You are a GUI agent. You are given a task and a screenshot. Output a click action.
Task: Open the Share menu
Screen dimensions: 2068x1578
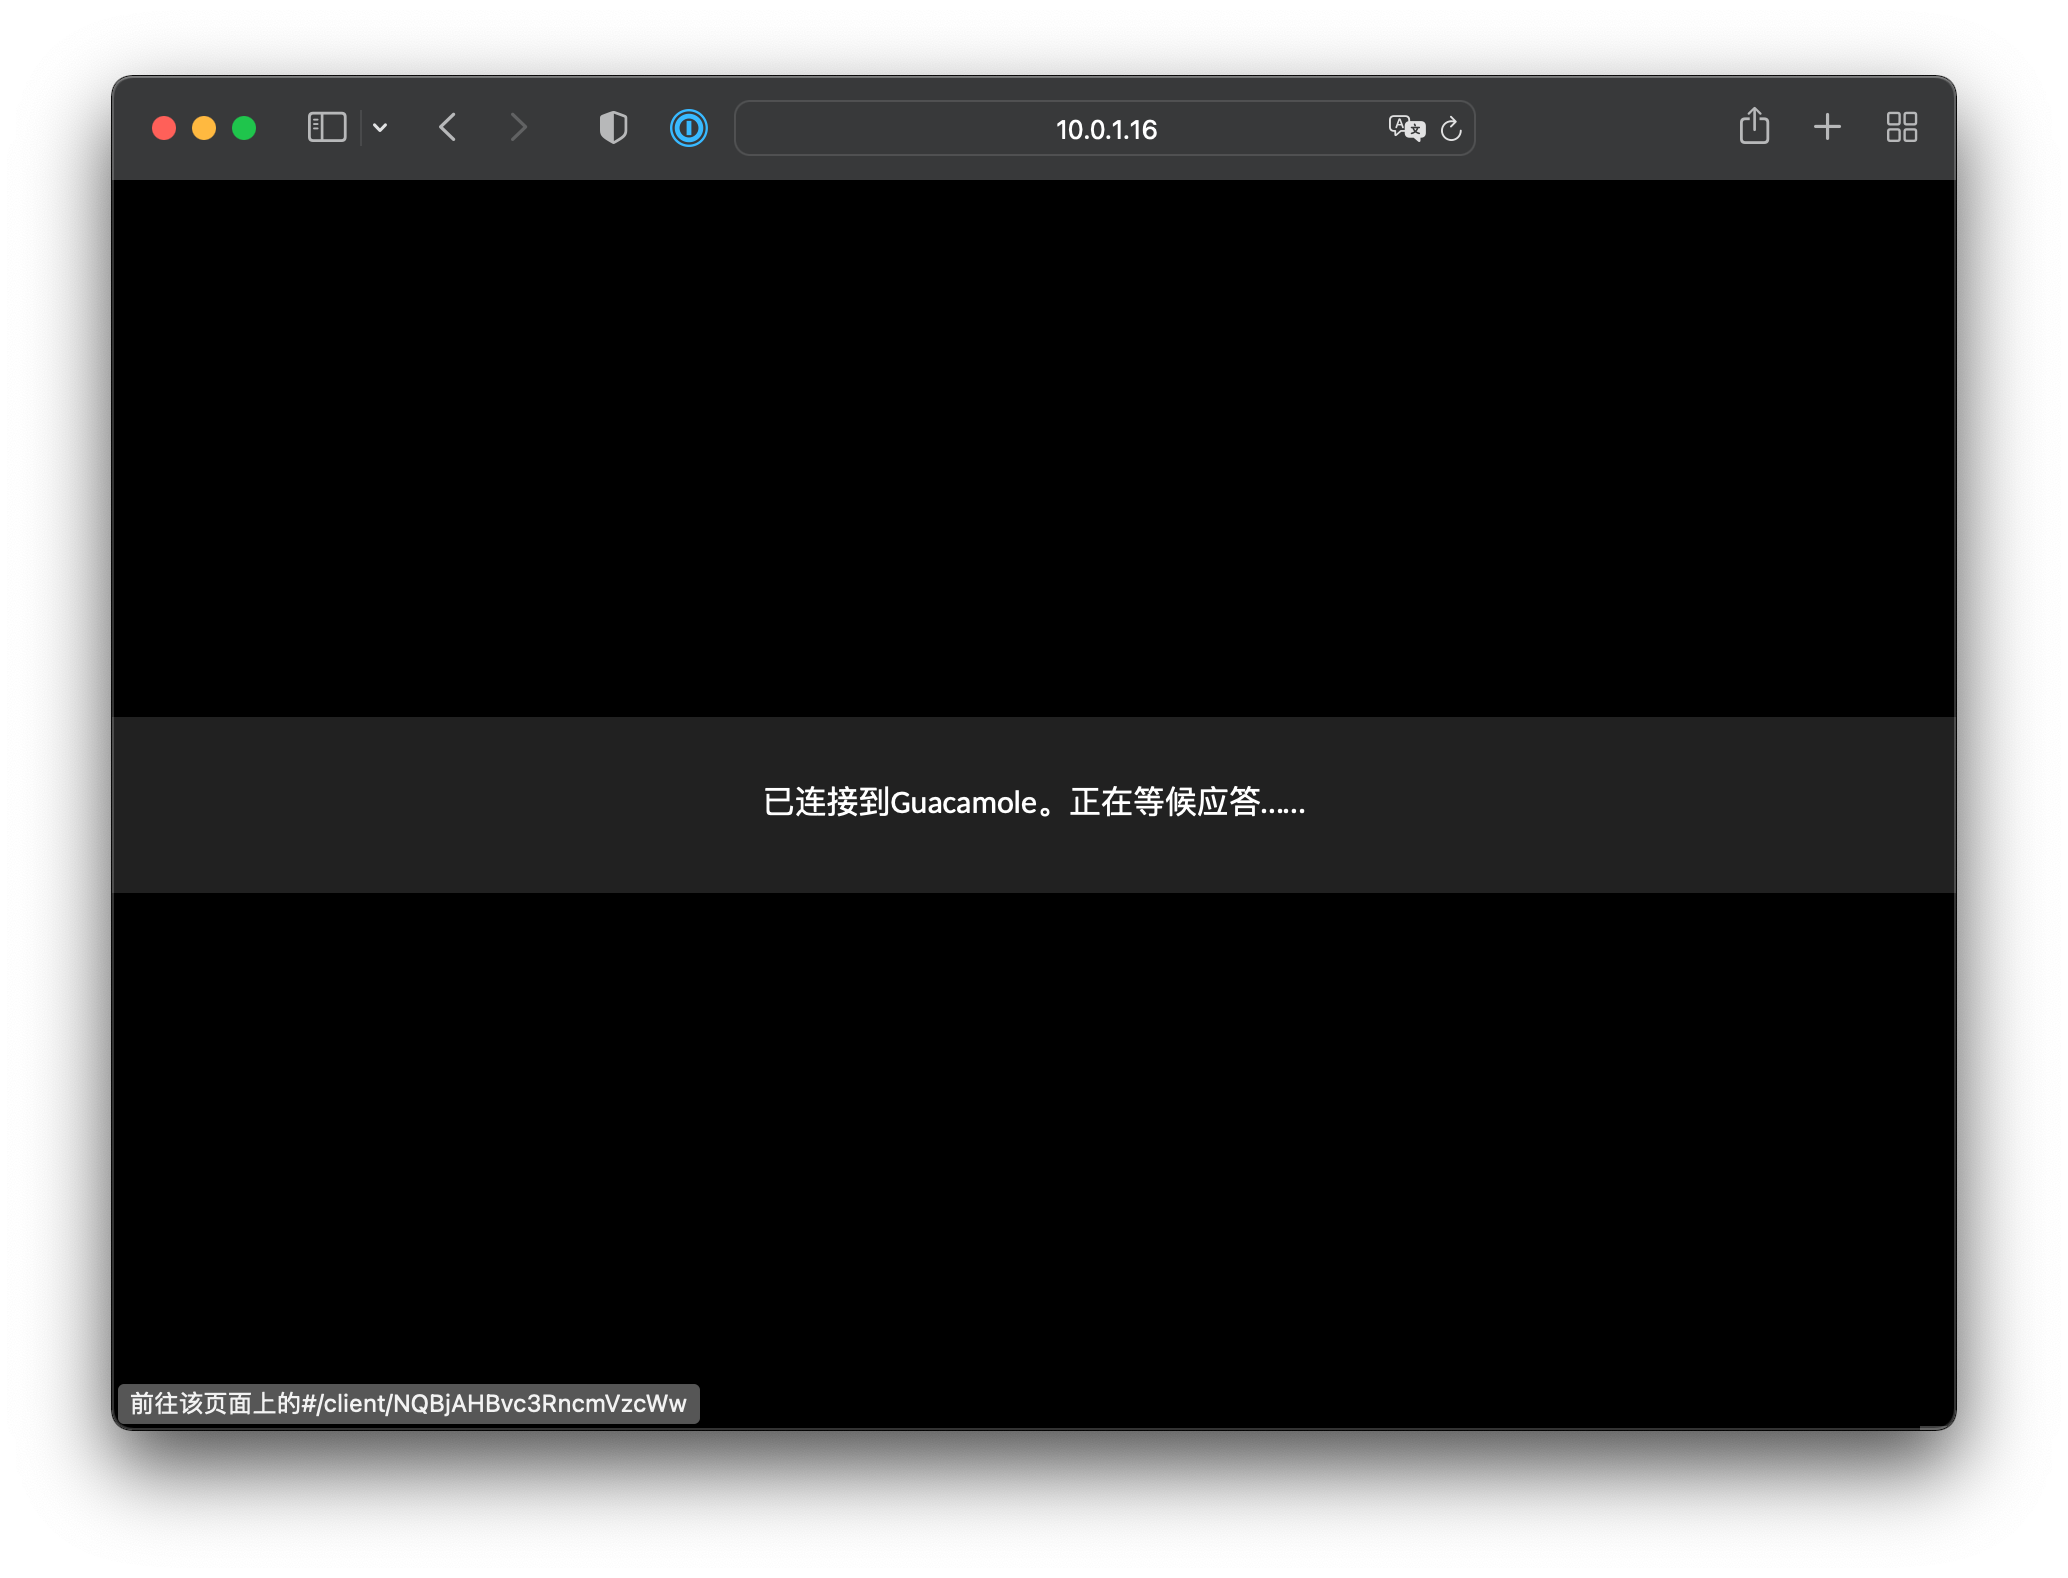pyautogui.click(x=1754, y=127)
